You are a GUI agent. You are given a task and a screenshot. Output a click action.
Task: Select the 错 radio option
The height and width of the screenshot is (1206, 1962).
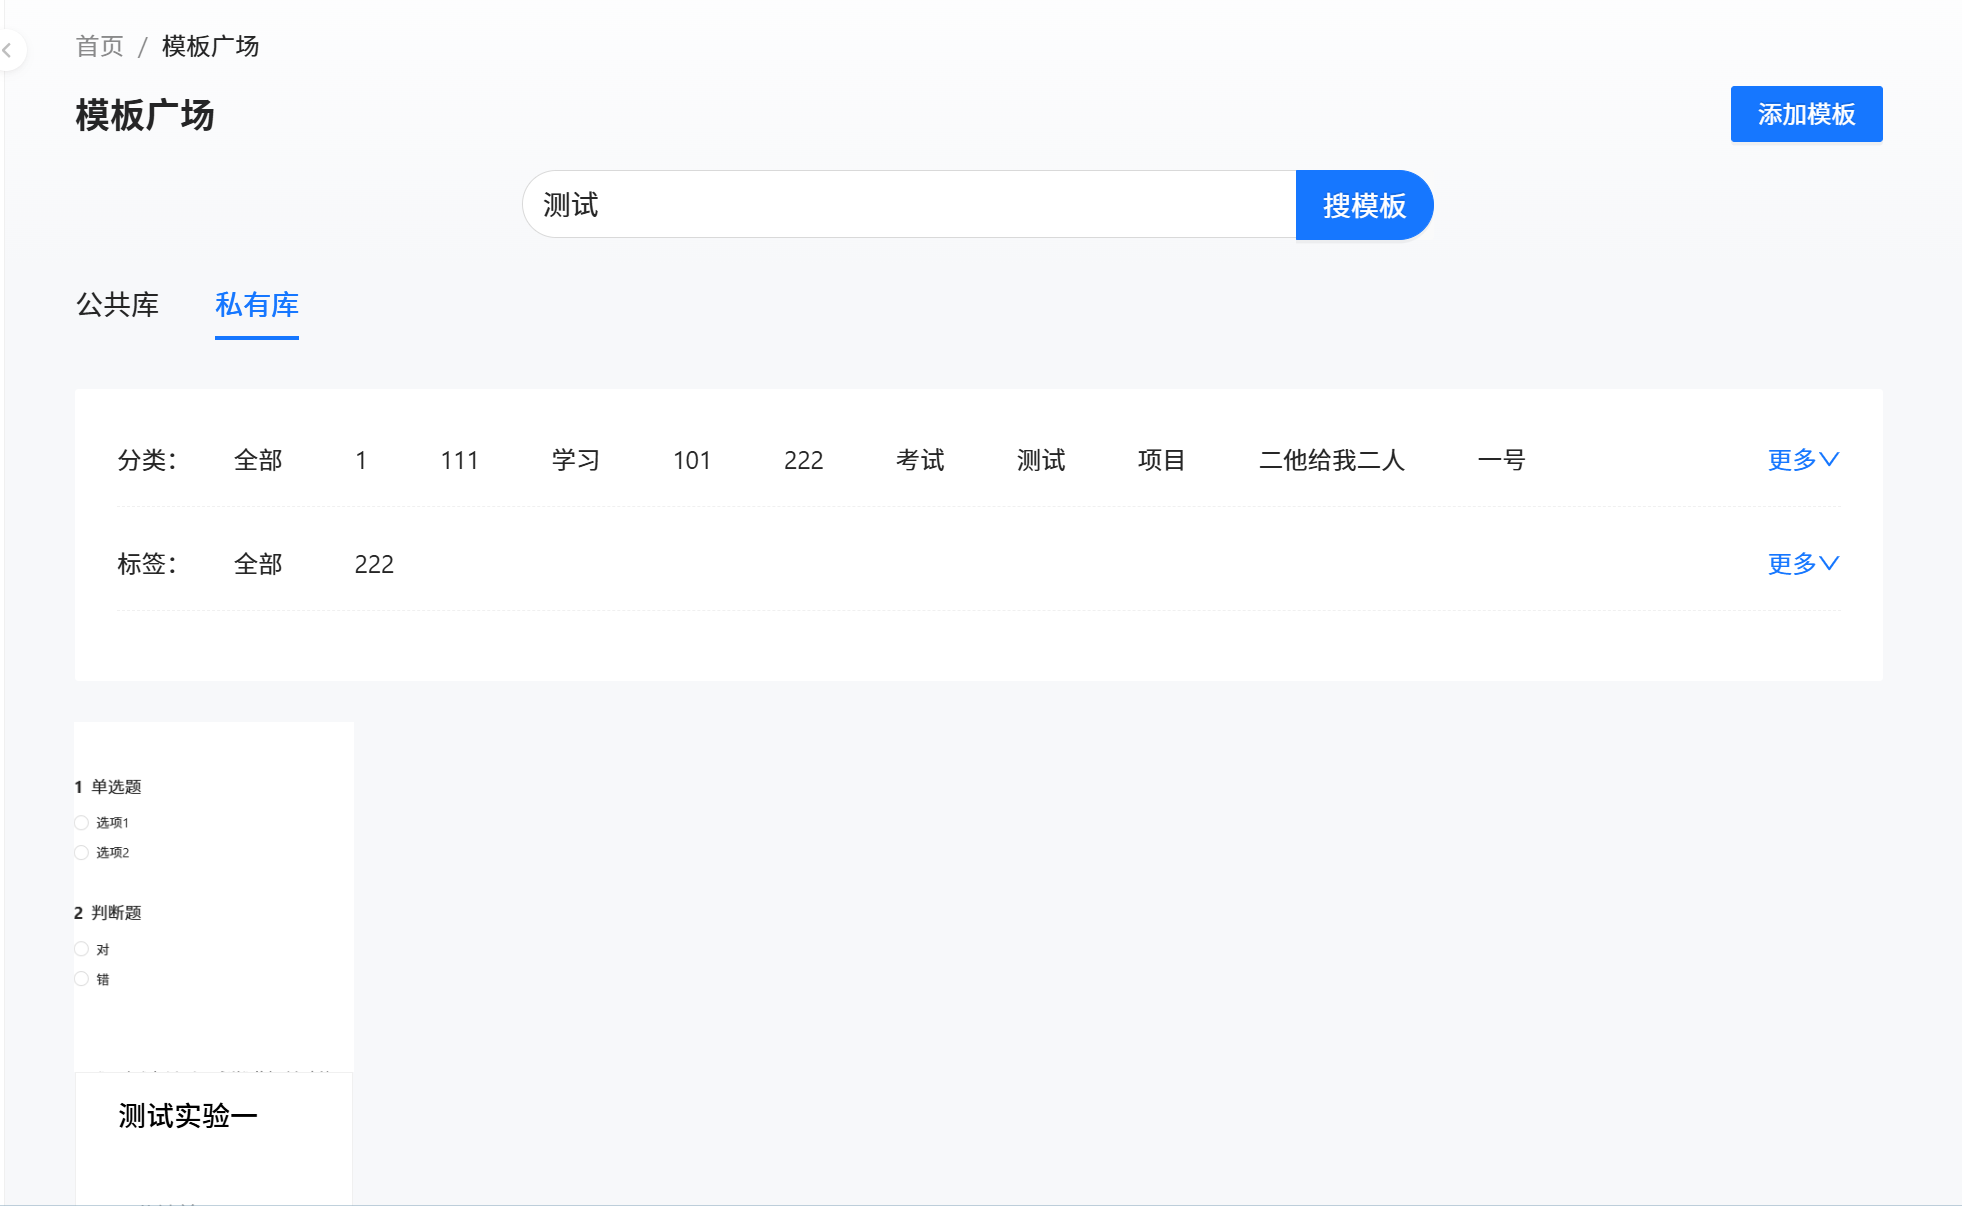(x=82, y=979)
